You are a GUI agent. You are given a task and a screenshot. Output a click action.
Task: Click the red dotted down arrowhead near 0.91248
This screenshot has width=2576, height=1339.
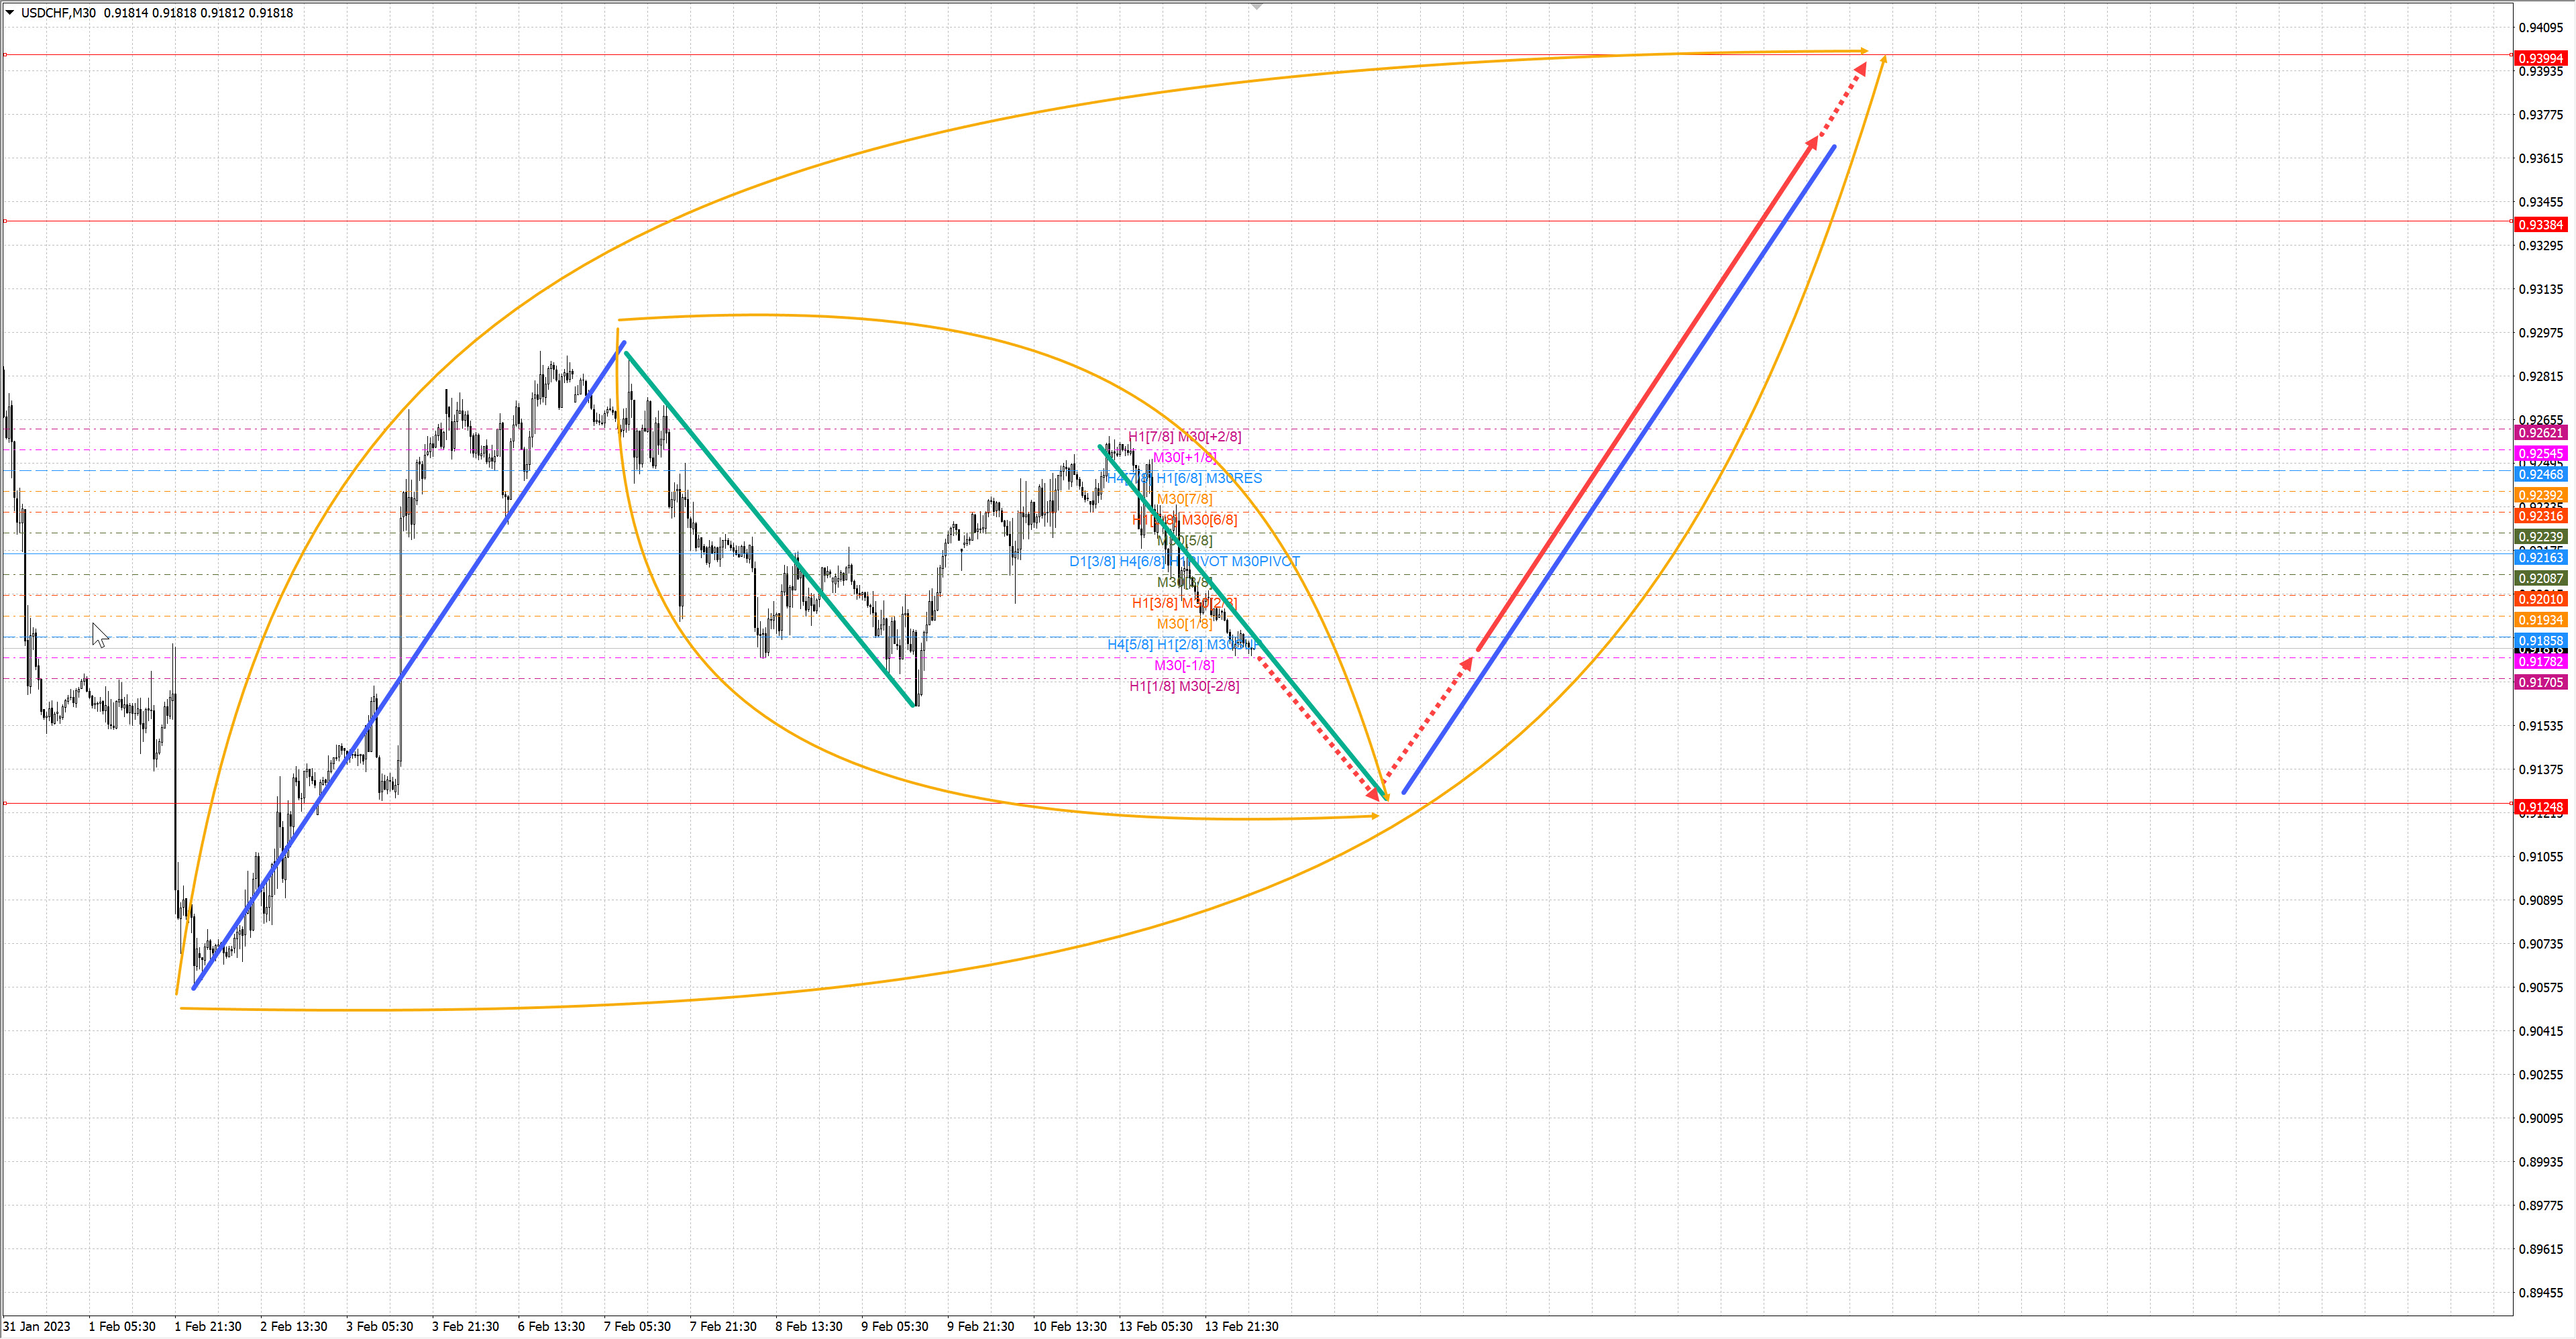(1374, 794)
